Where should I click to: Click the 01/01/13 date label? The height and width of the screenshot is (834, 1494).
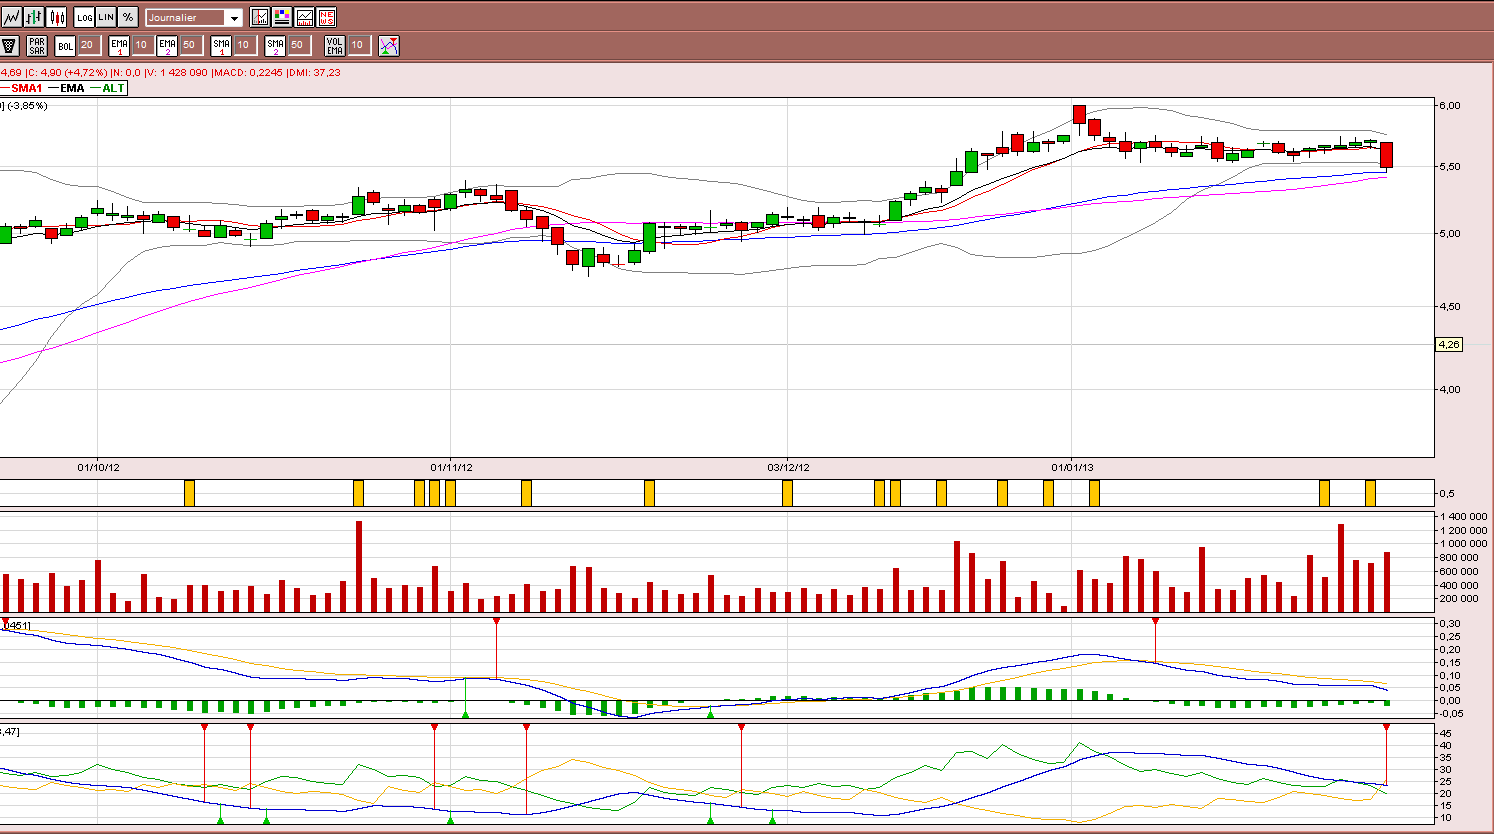tap(1072, 467)
